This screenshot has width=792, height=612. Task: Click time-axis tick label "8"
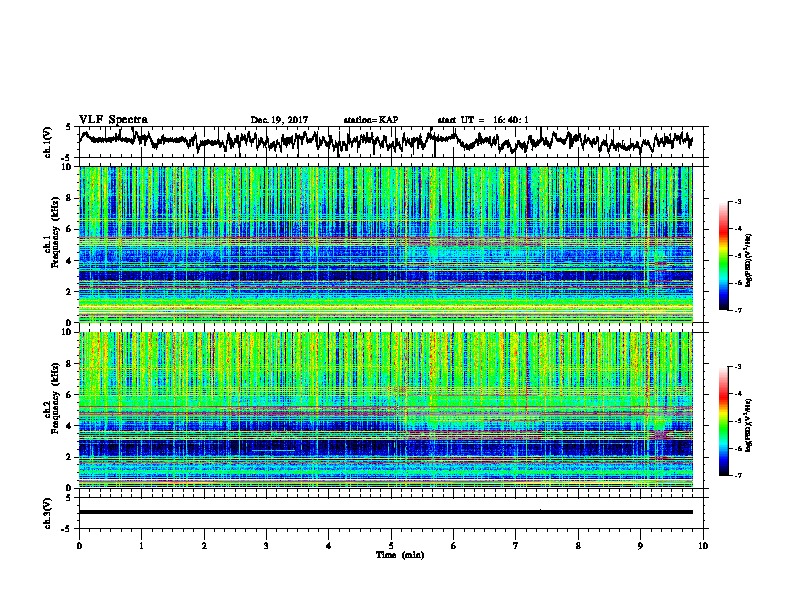click(578, 546)
